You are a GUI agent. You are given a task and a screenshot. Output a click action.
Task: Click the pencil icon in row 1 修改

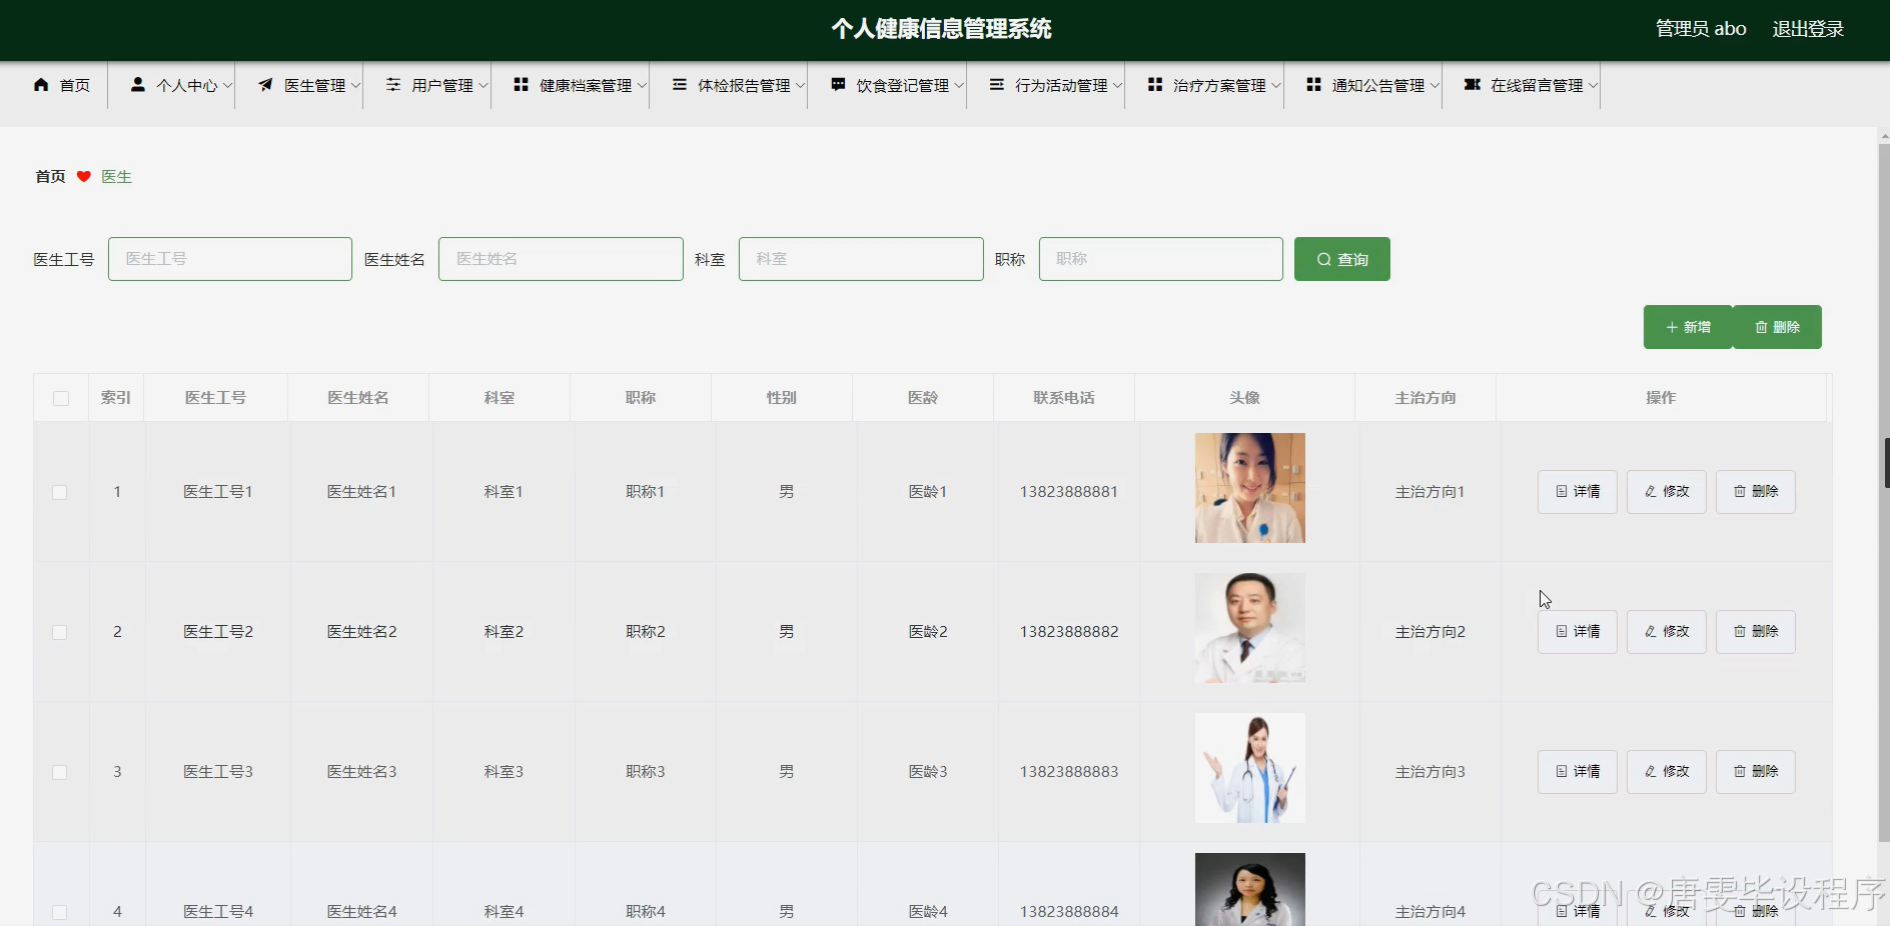click(1650, 492)
